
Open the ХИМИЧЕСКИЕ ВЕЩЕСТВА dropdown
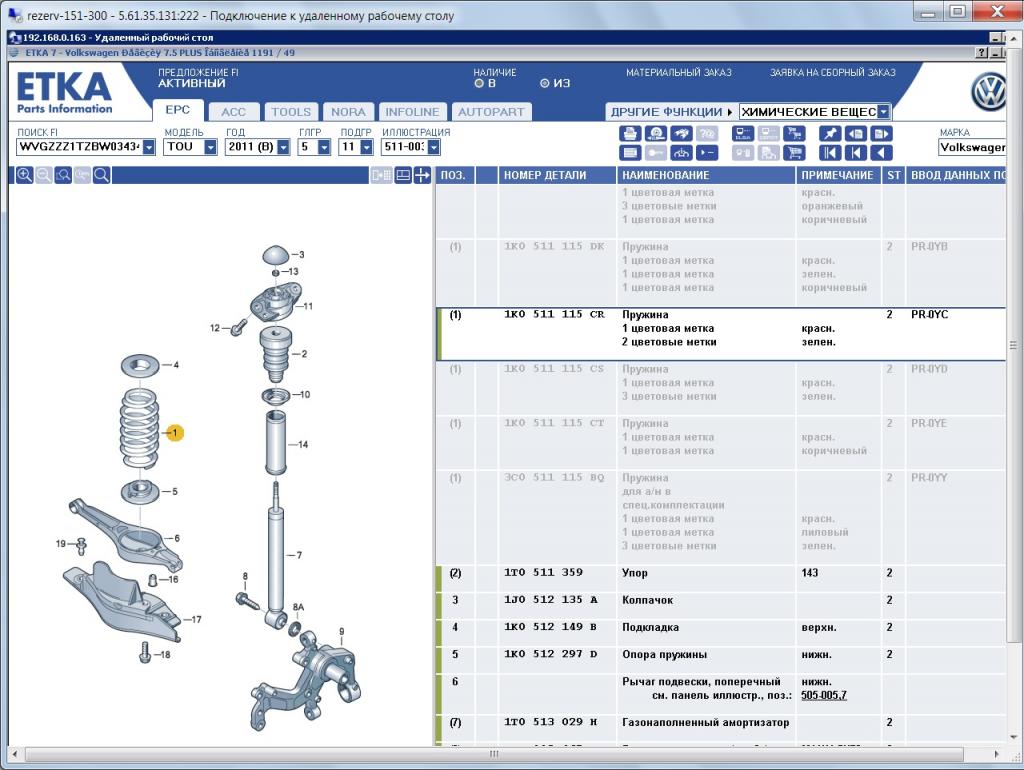pyautogui.click(x=883, y=112)
